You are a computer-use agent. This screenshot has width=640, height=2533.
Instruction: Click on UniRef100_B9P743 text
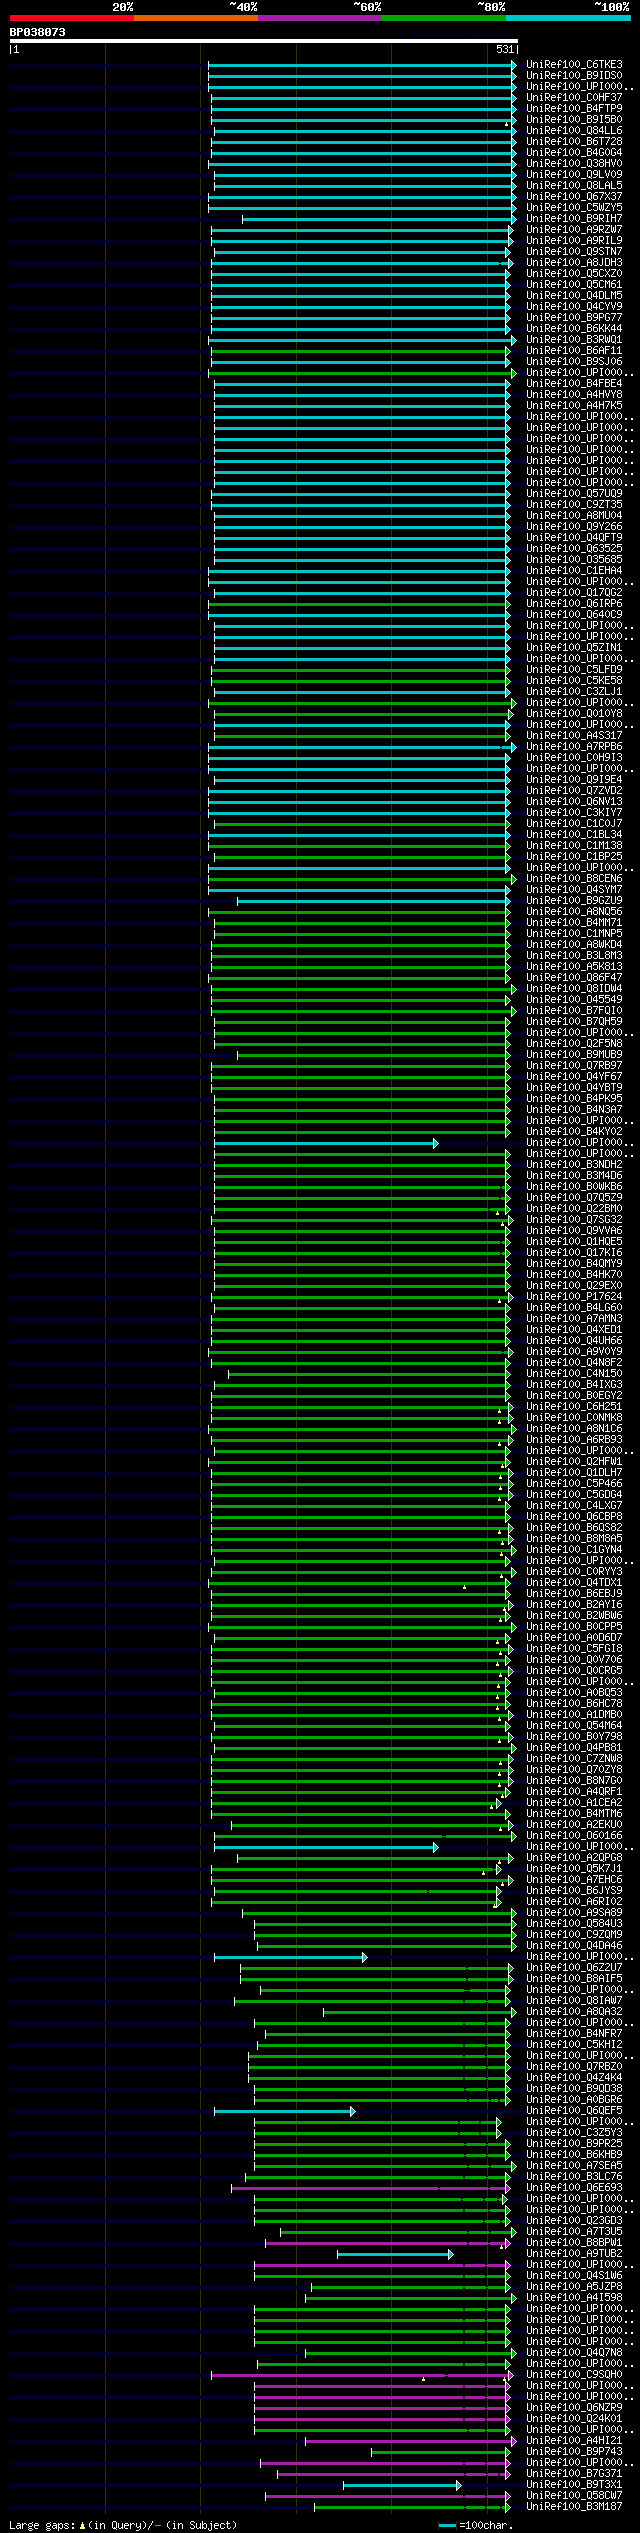click(x=574, y=2452)
